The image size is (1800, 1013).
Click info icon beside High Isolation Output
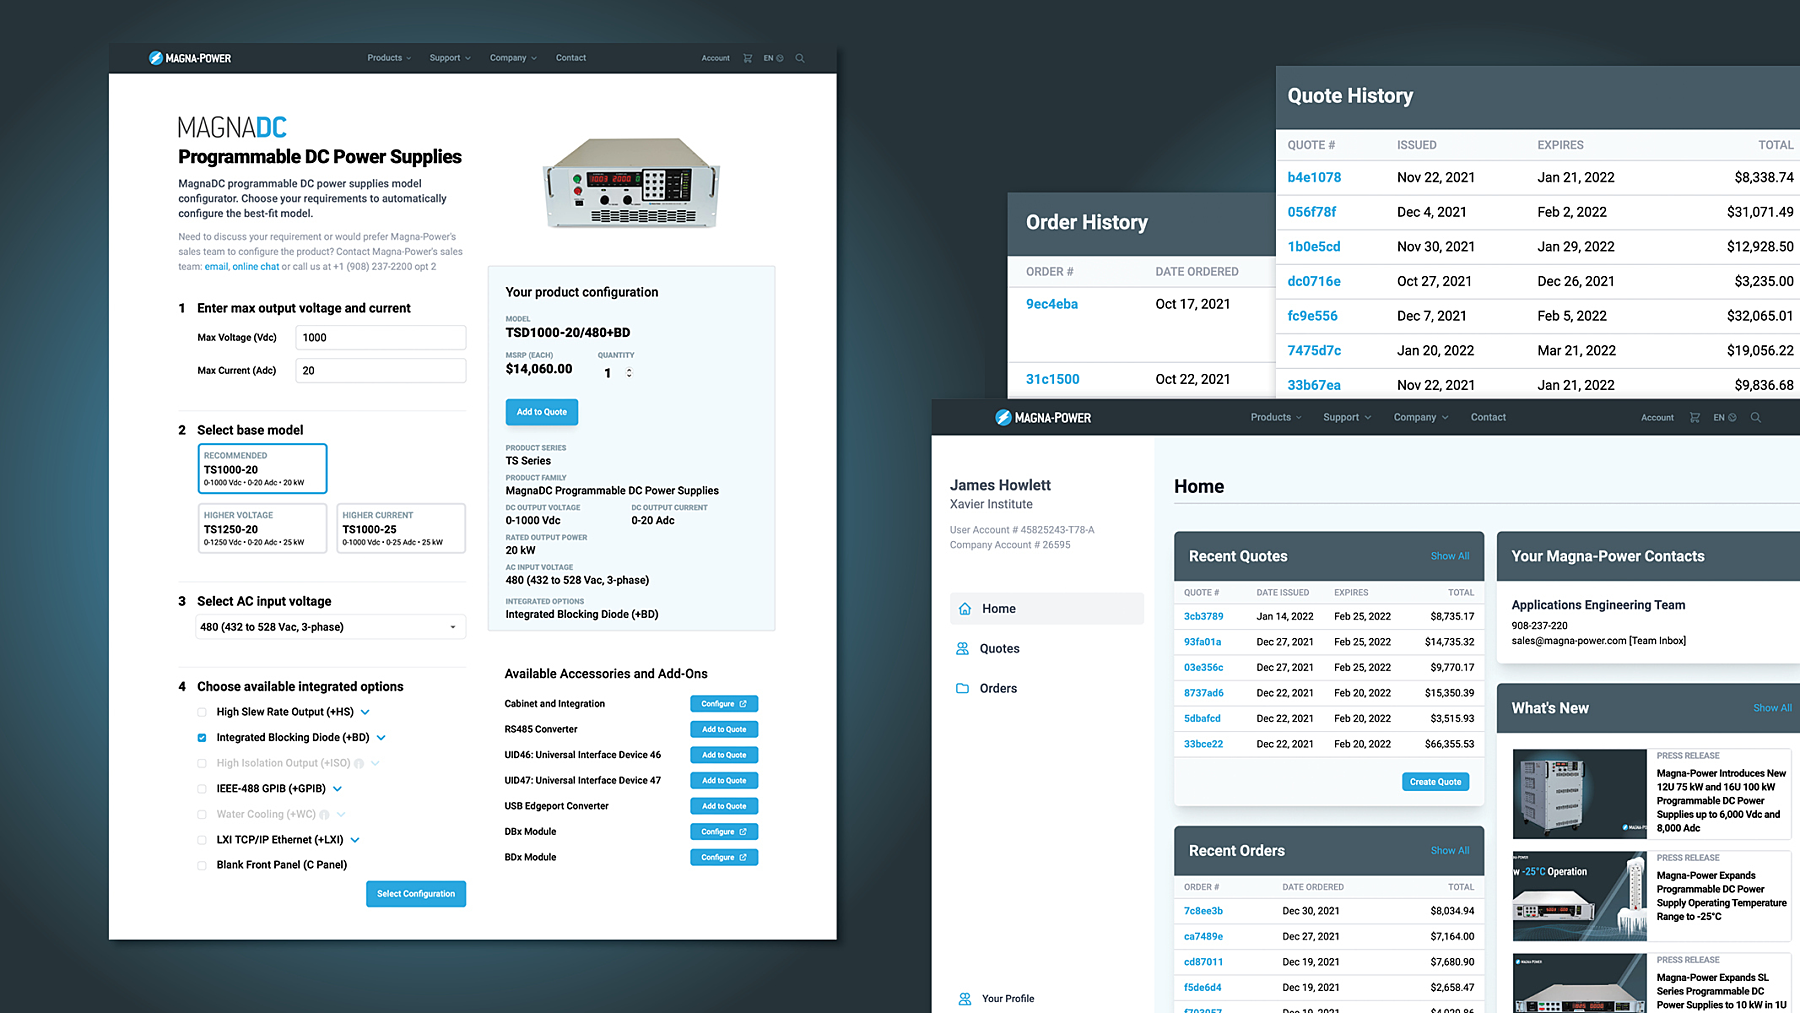[359, 763]
